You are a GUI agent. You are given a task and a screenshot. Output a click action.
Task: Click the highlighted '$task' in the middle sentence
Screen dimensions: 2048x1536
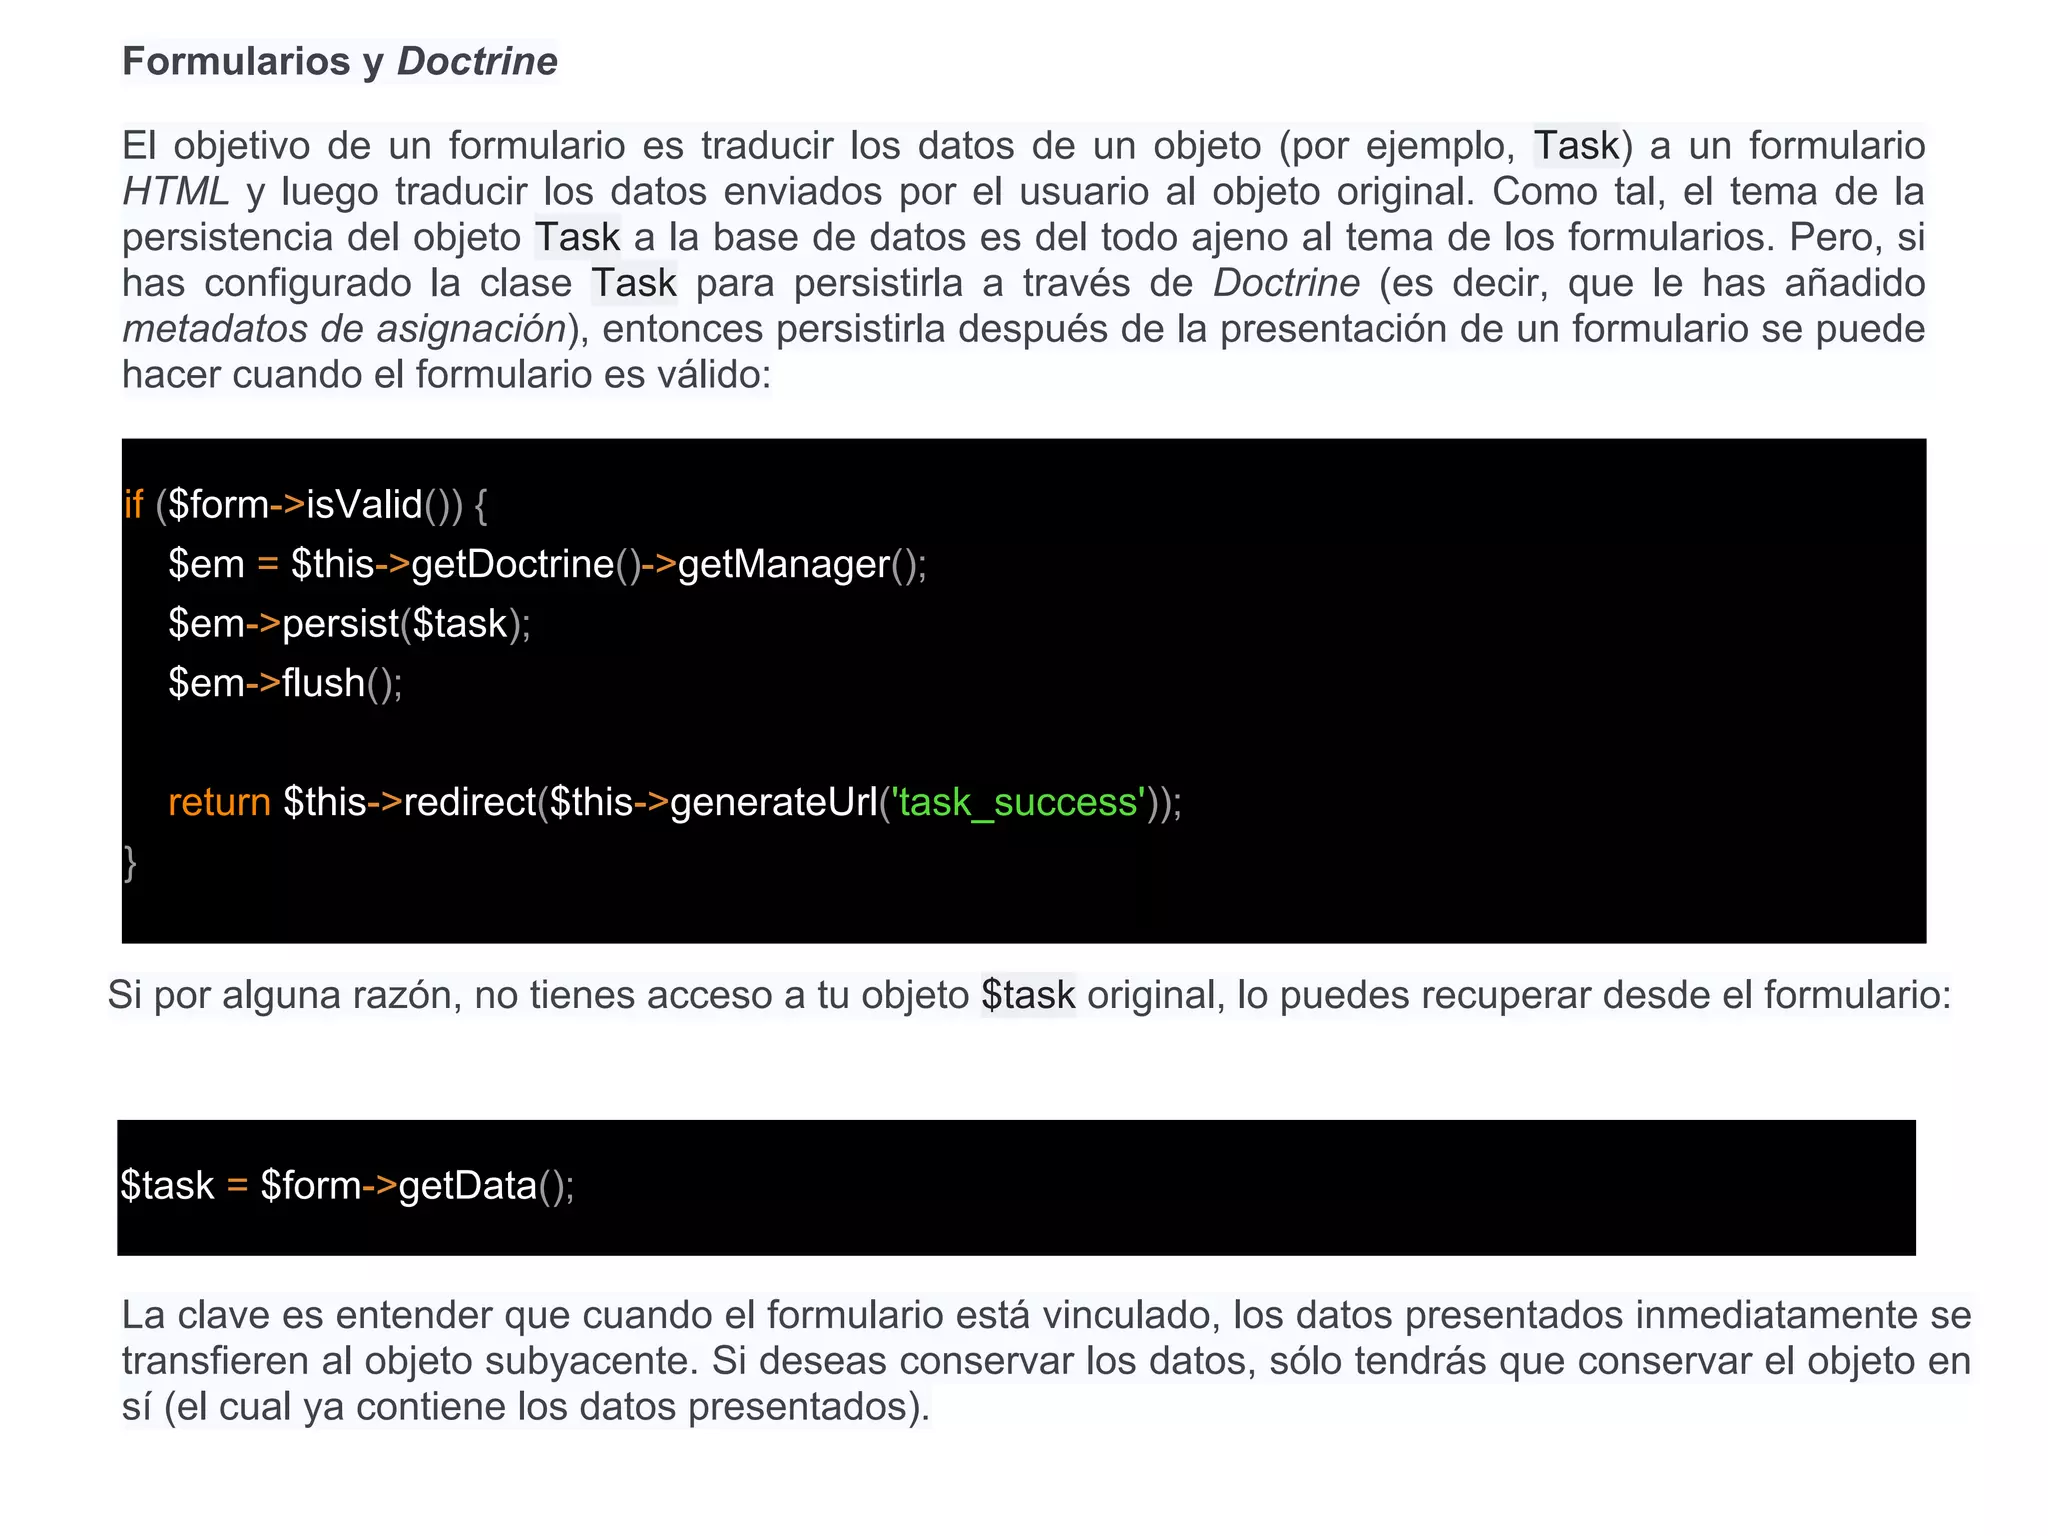tap(1028, 995)
